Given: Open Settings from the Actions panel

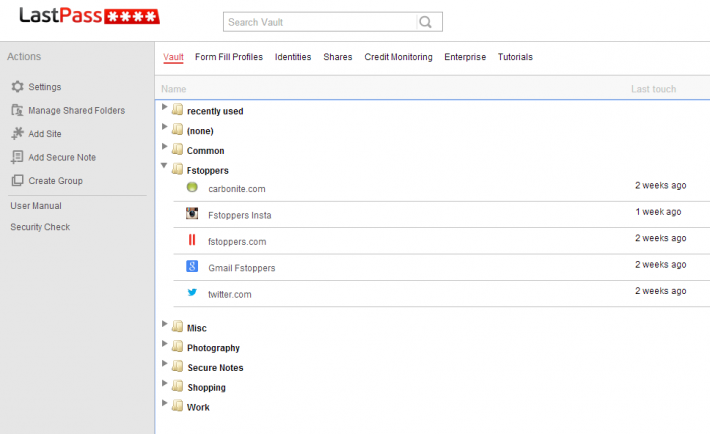Looking at the screenshot, I should (44, 87).
